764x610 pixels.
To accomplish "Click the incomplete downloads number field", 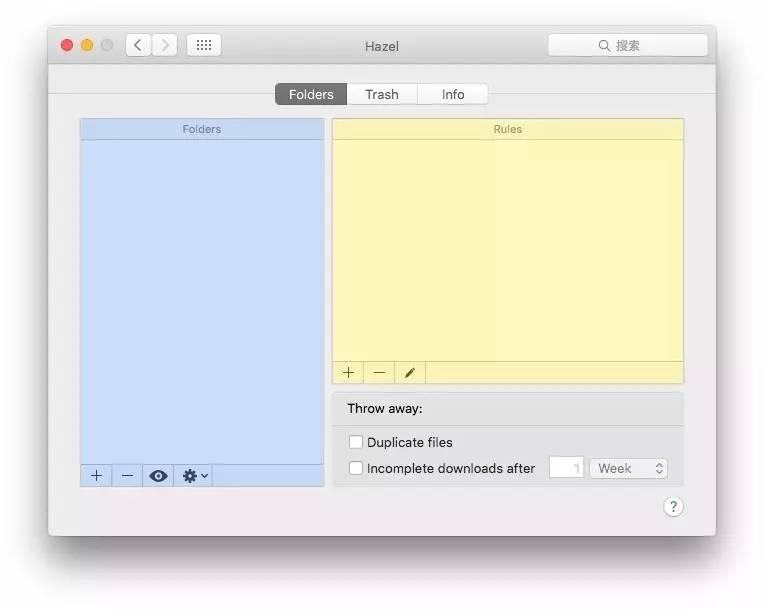I will 566,468.
